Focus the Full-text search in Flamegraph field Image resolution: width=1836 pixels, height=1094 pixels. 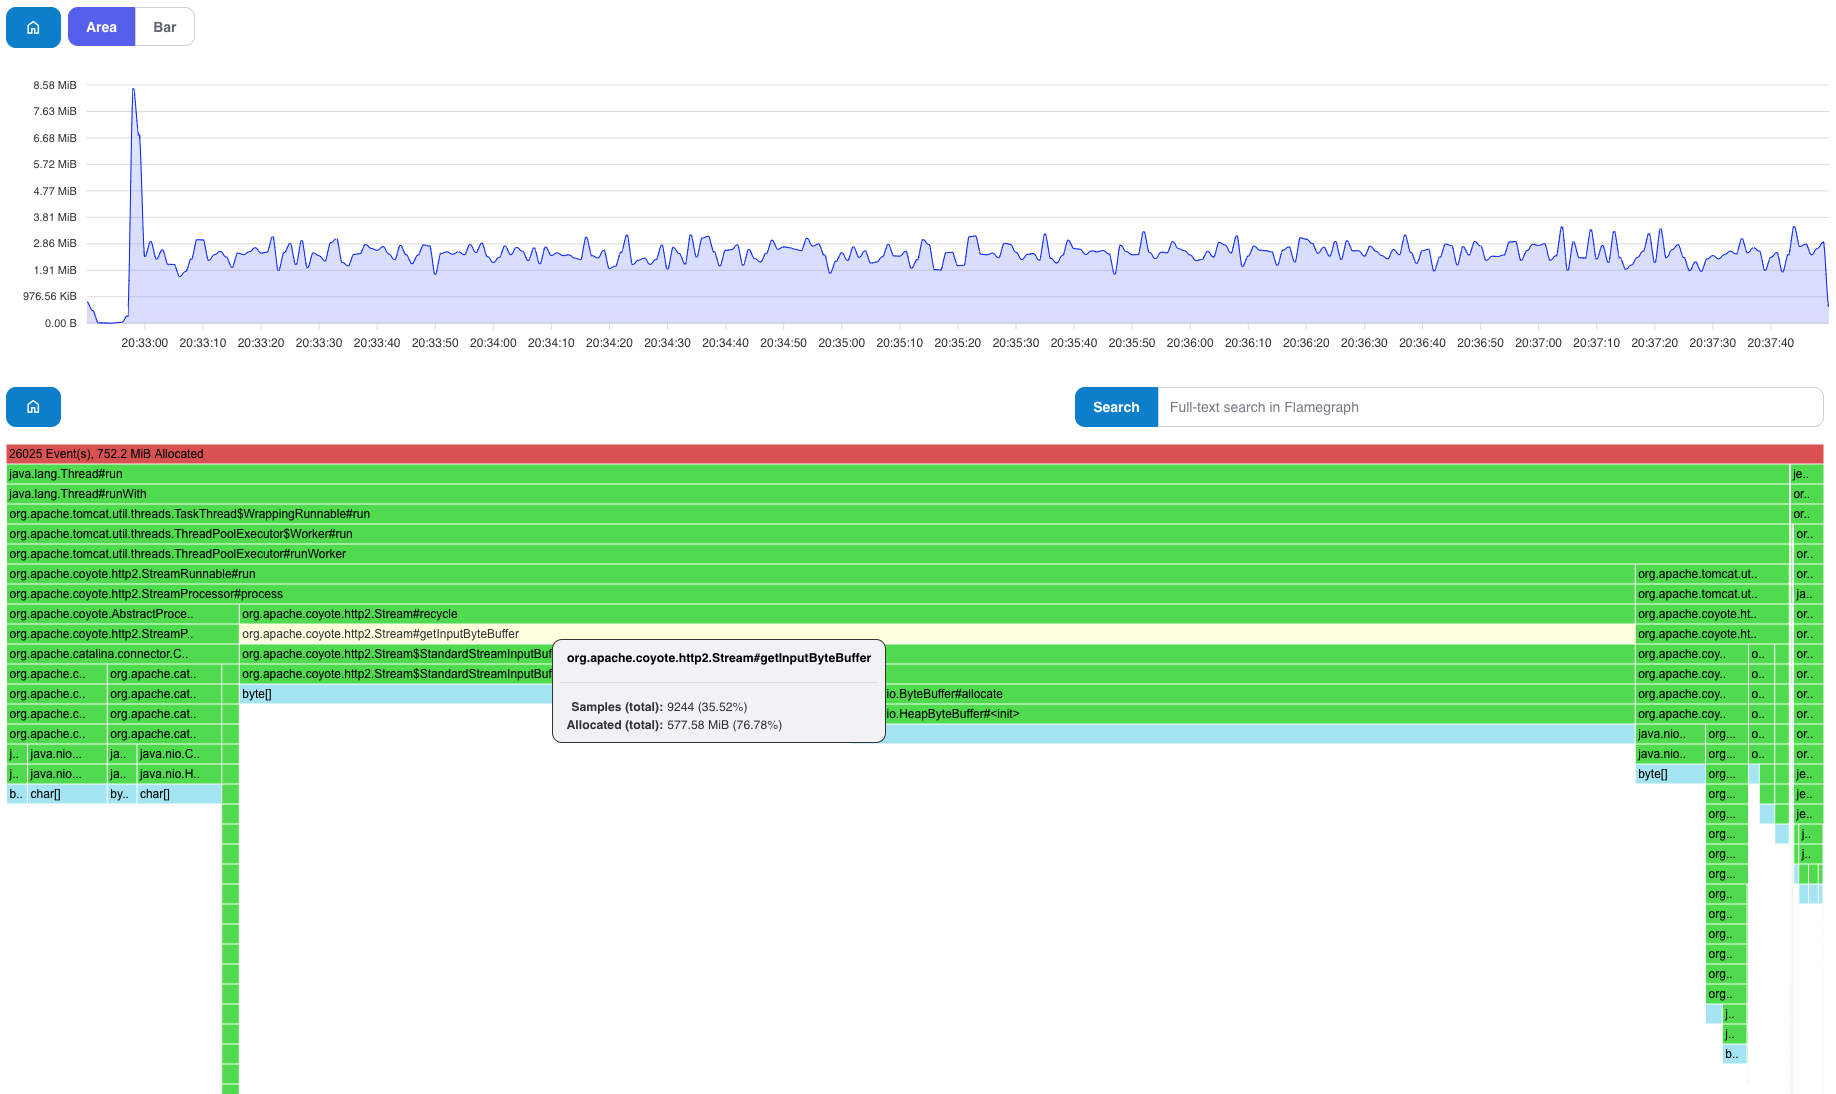pos(1490,407)
